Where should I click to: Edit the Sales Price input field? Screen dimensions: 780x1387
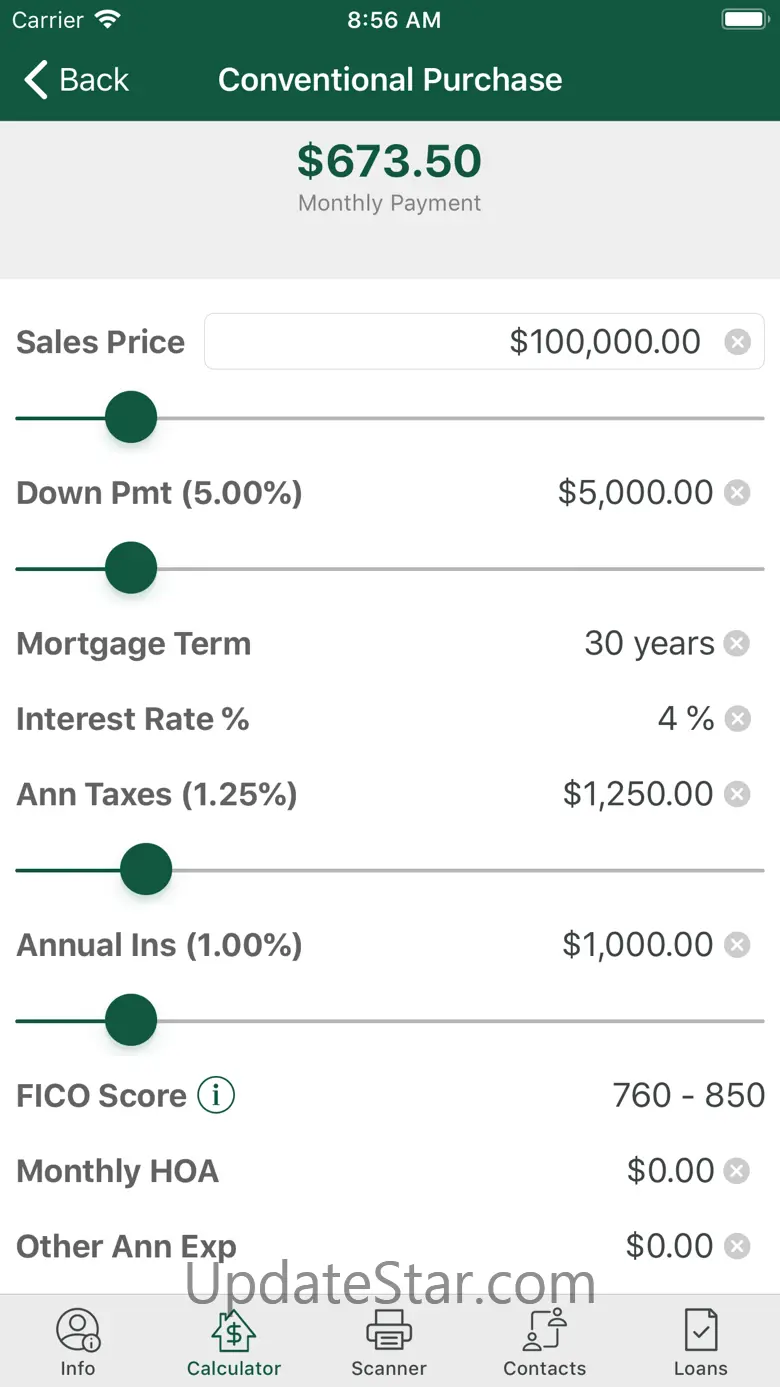click(484, 342)
